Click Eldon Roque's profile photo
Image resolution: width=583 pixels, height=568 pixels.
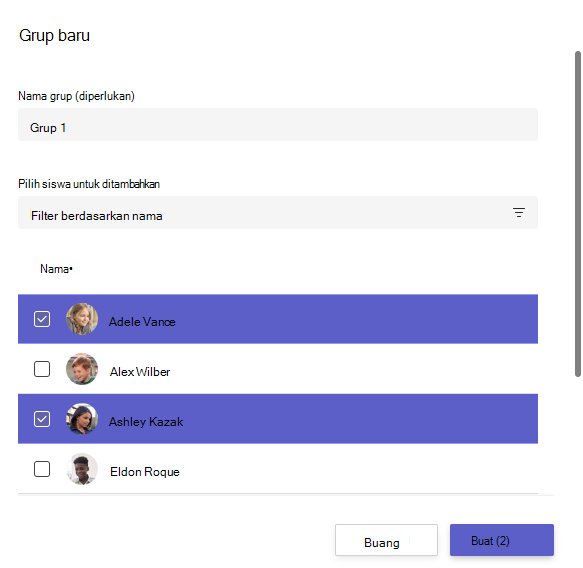[82, 469]
